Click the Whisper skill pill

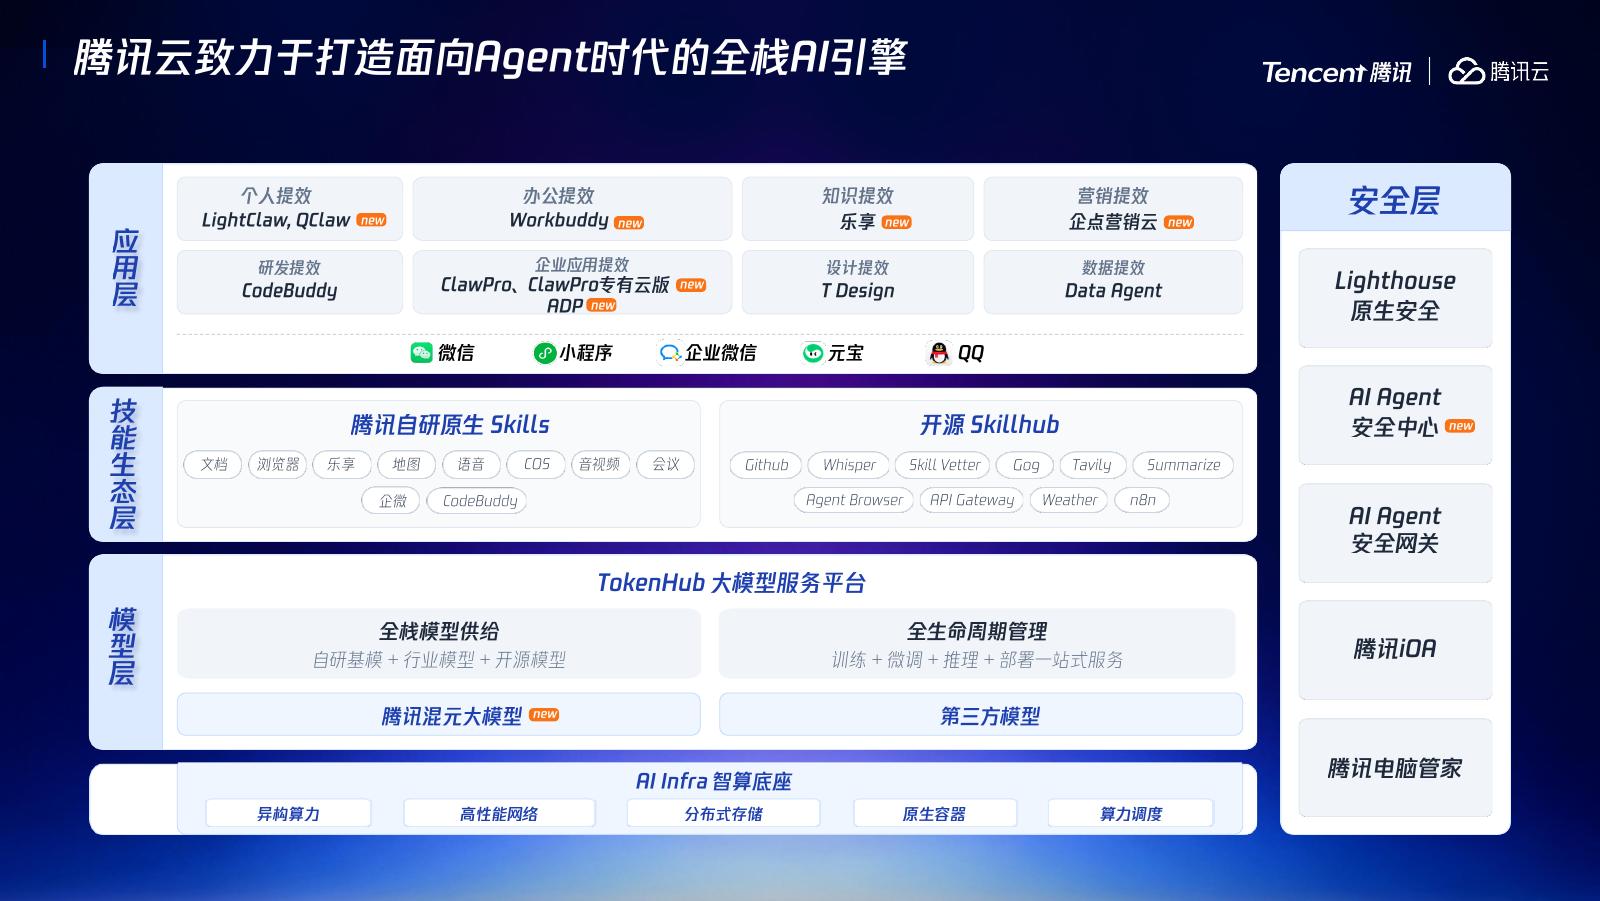[849, 464]
